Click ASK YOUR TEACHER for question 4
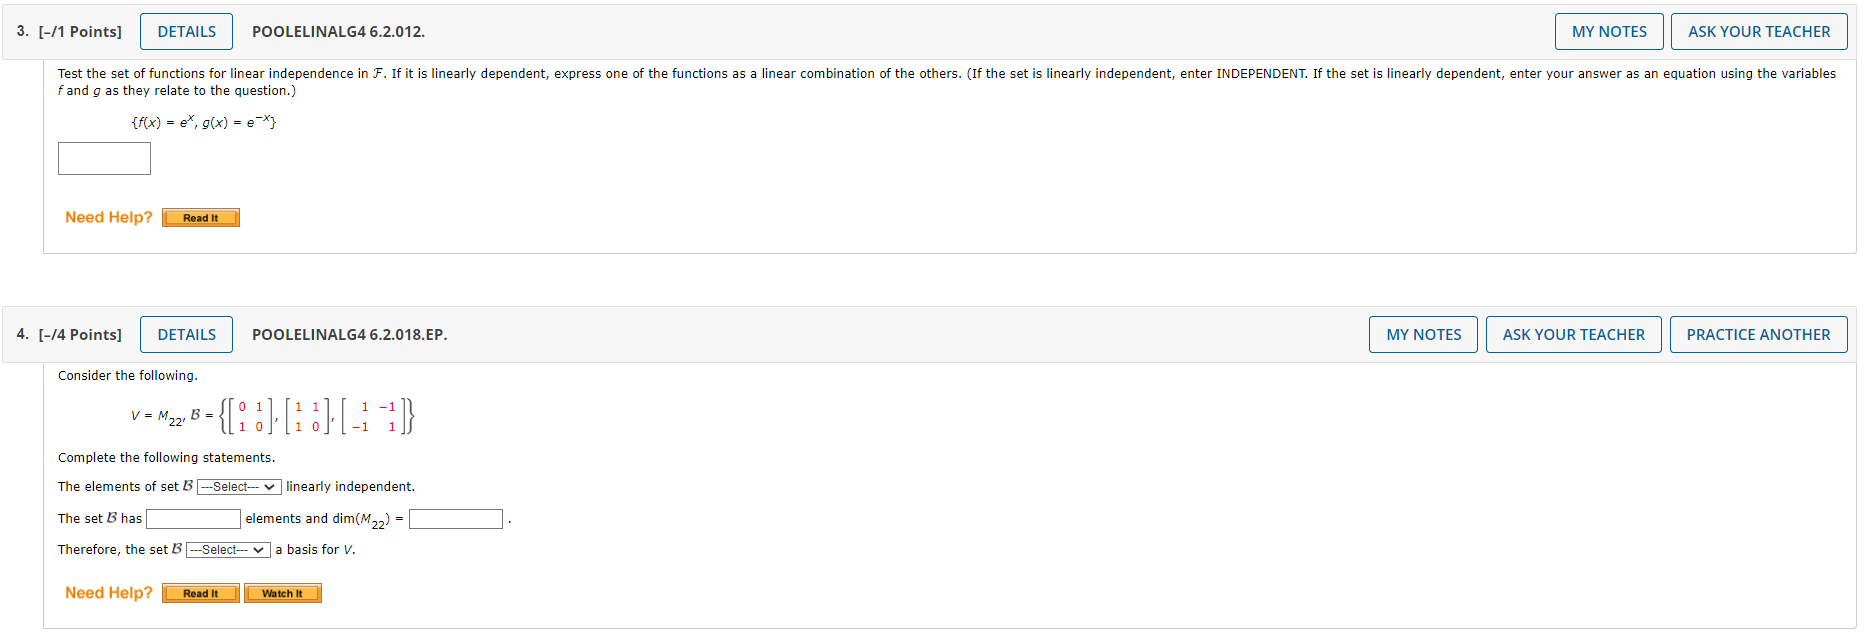The height and width of the screenshot is (632, 1864). (x=1573, y=334)
